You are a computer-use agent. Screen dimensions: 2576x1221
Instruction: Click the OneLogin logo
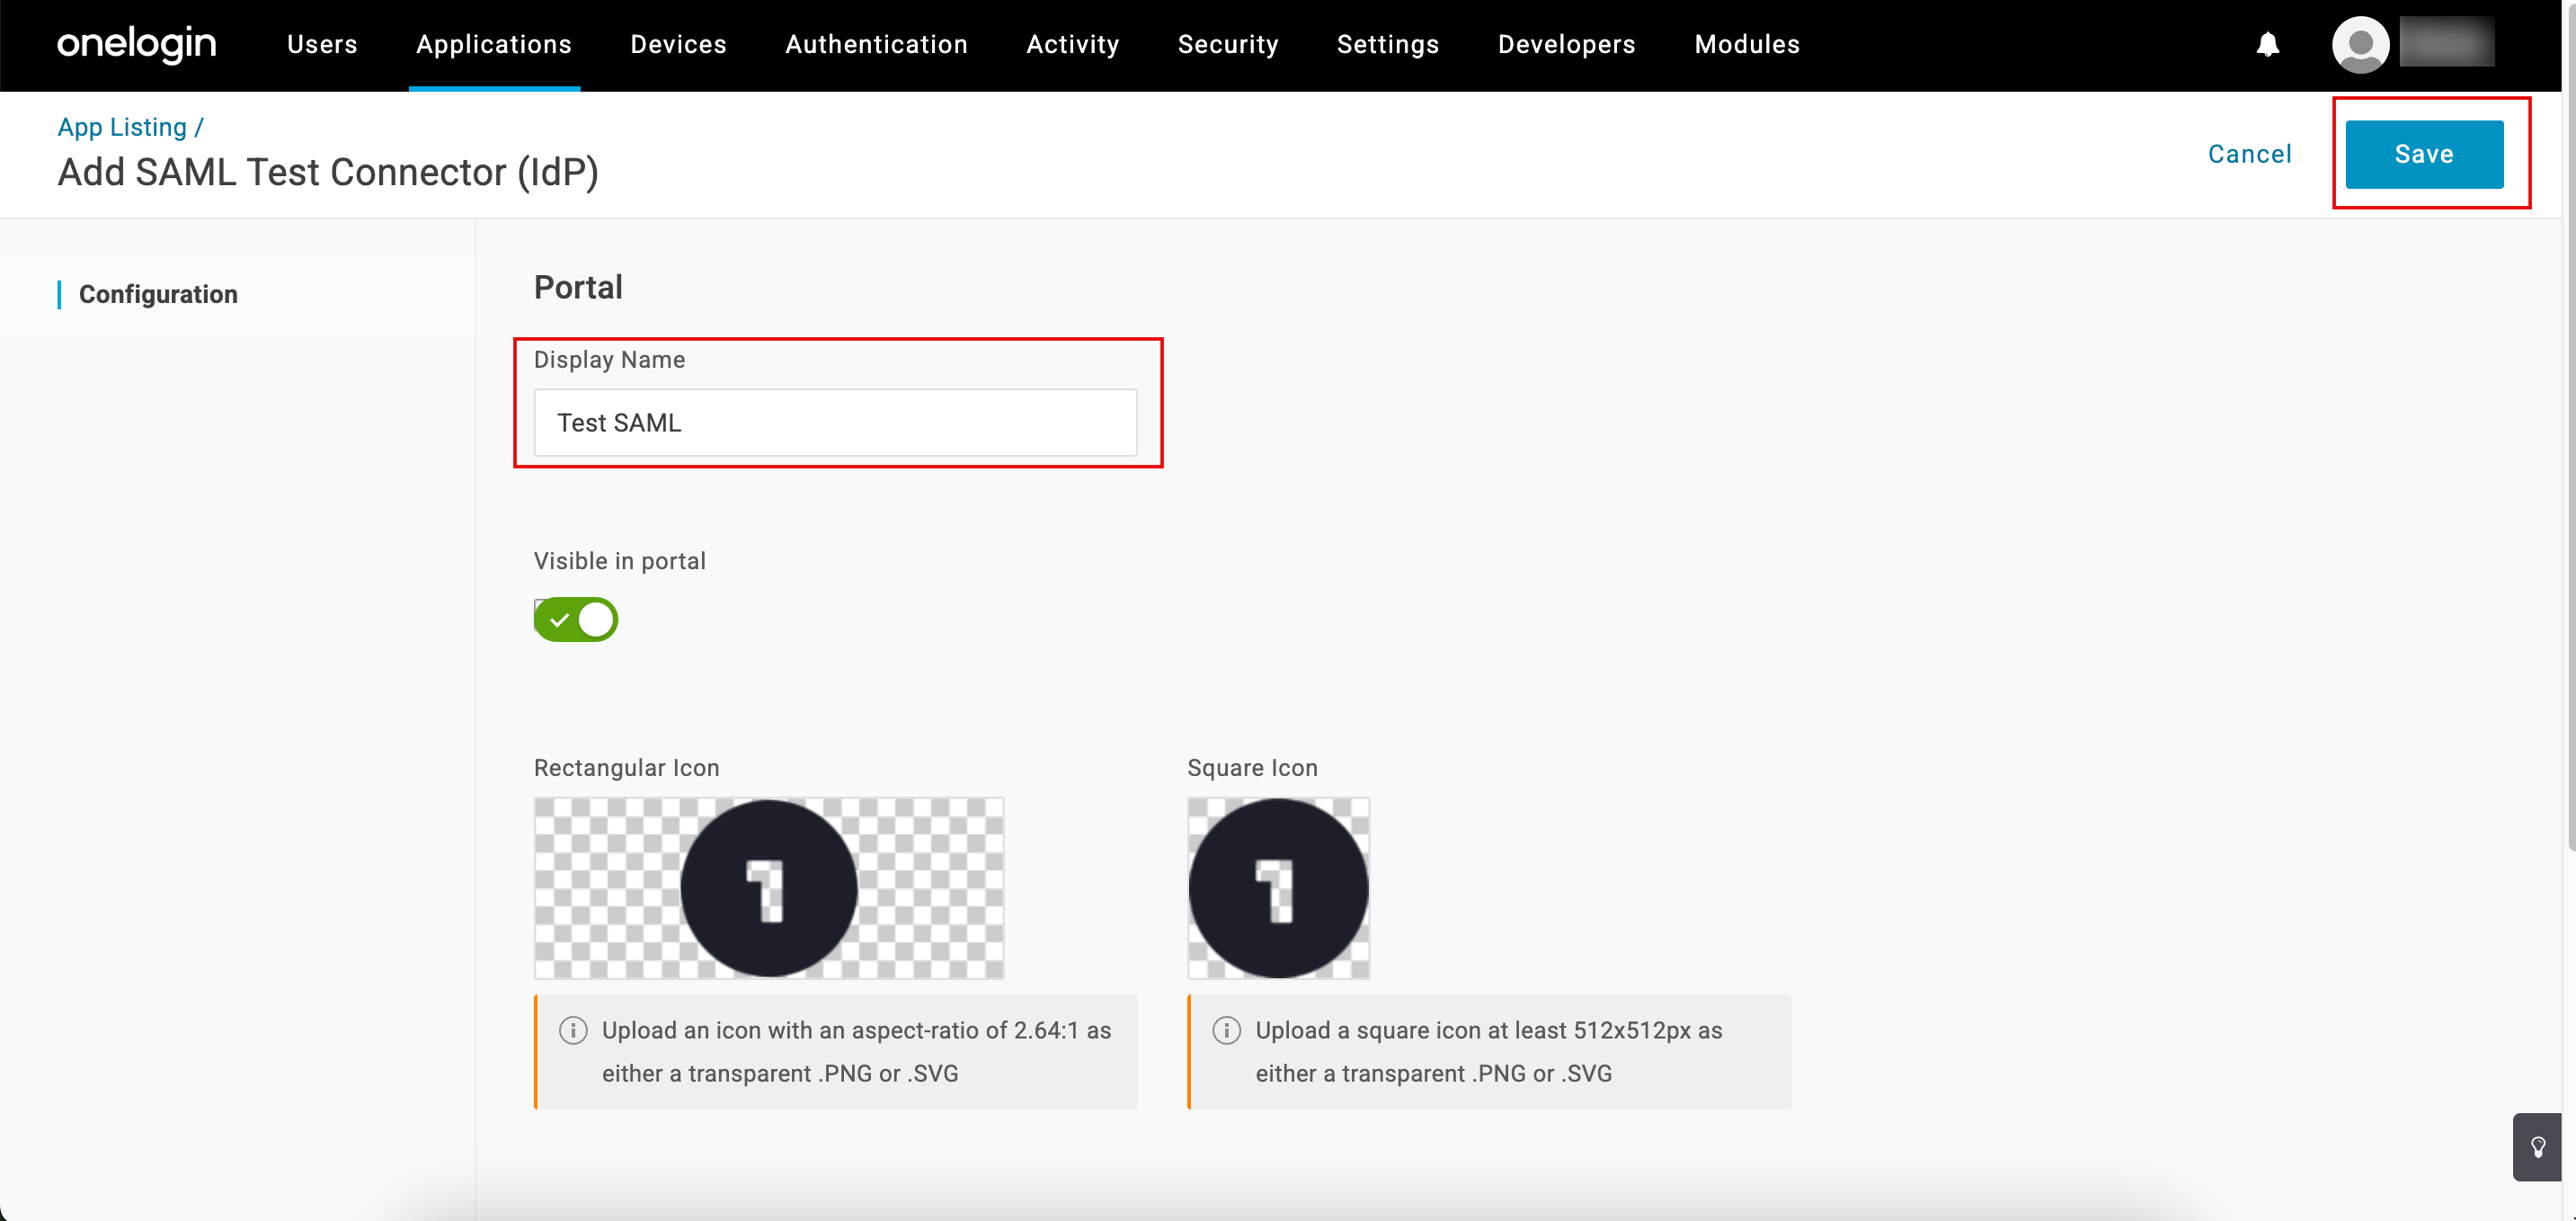click(136, 44)
